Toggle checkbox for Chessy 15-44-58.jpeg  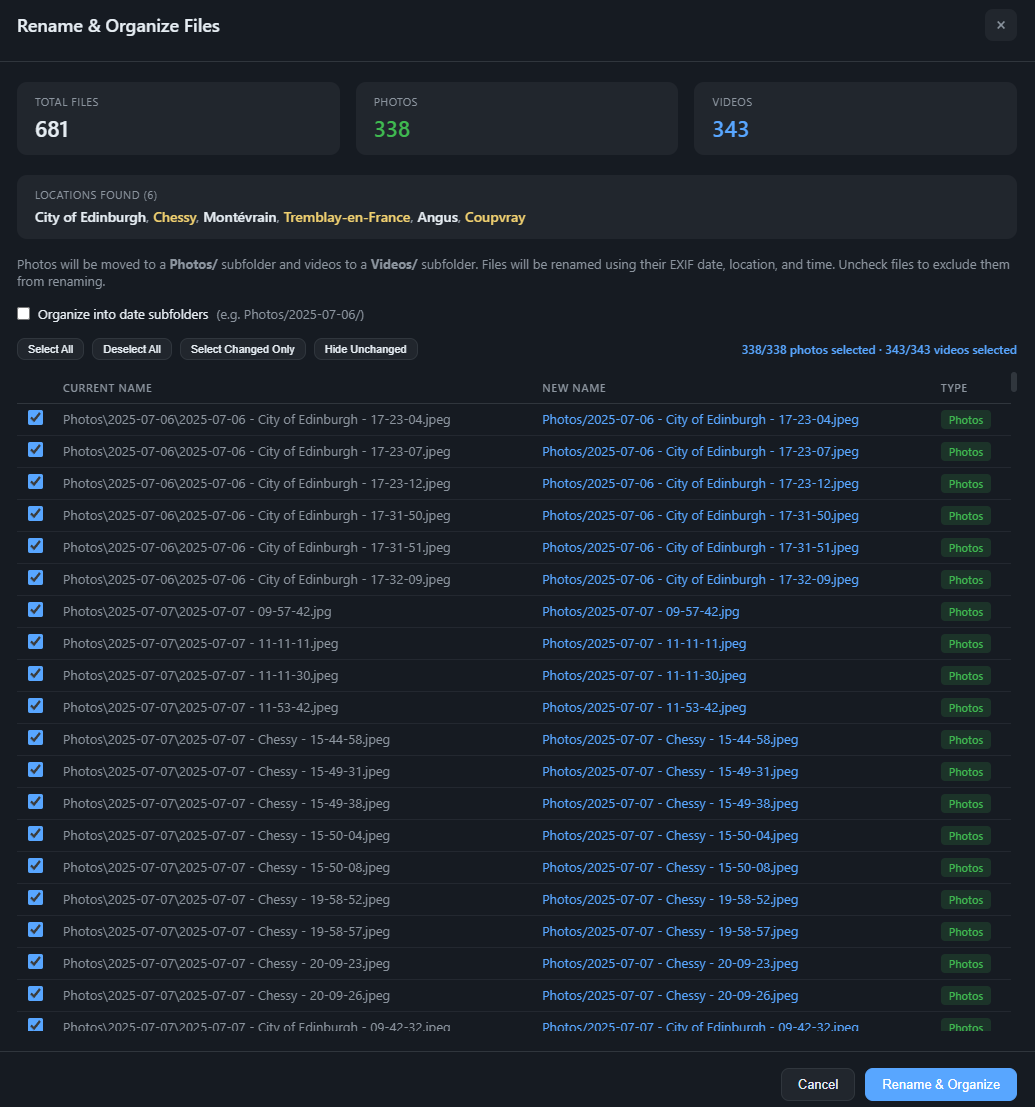(x=36, y=738)
